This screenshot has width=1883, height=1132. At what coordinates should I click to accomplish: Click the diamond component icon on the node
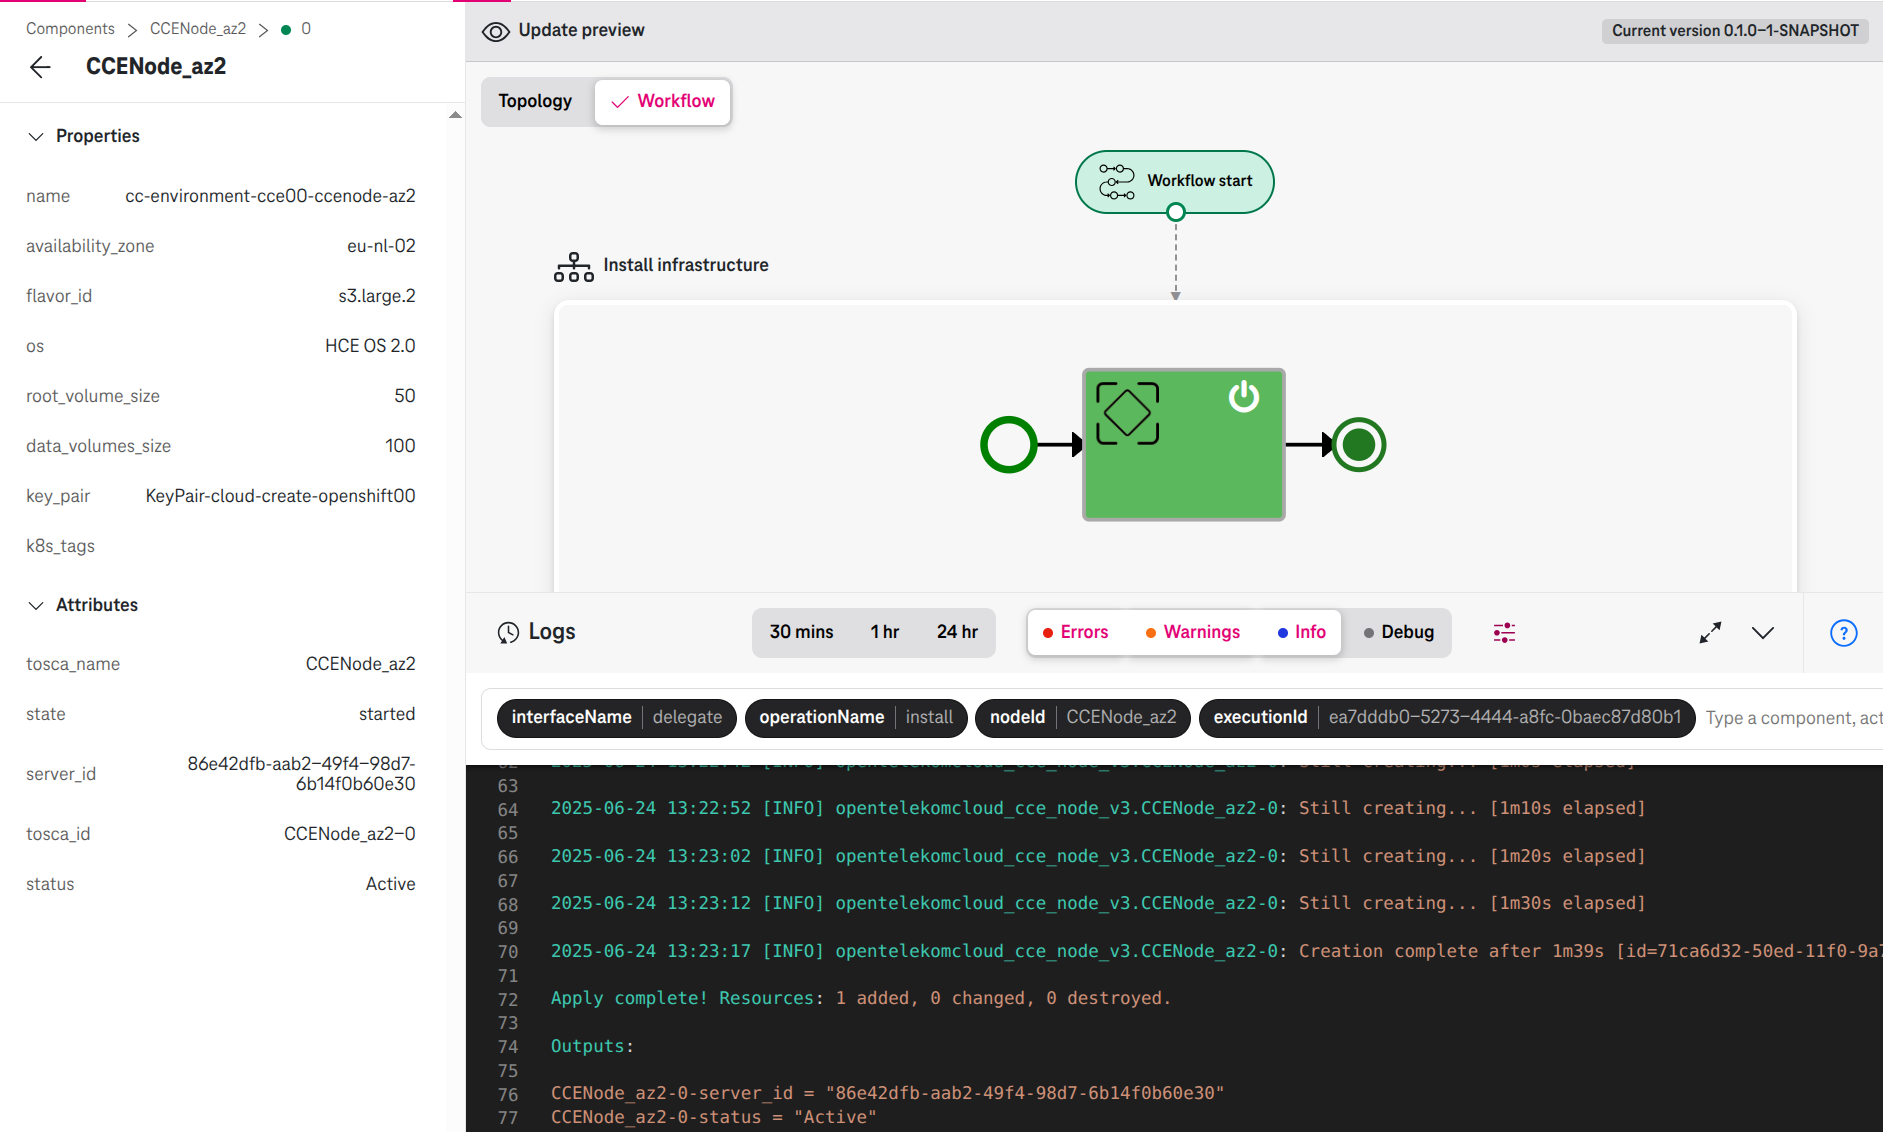1128,413
